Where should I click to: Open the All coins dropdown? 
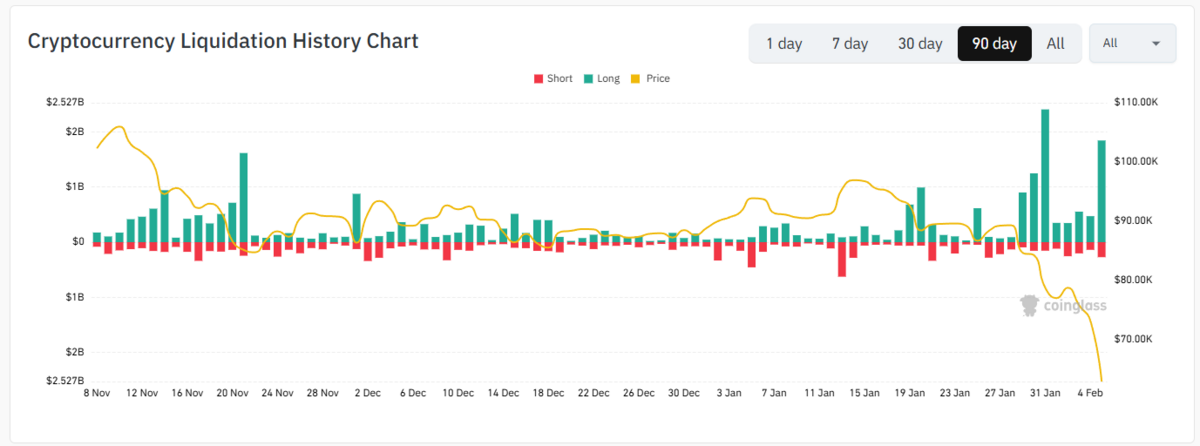pos(1132,43)
